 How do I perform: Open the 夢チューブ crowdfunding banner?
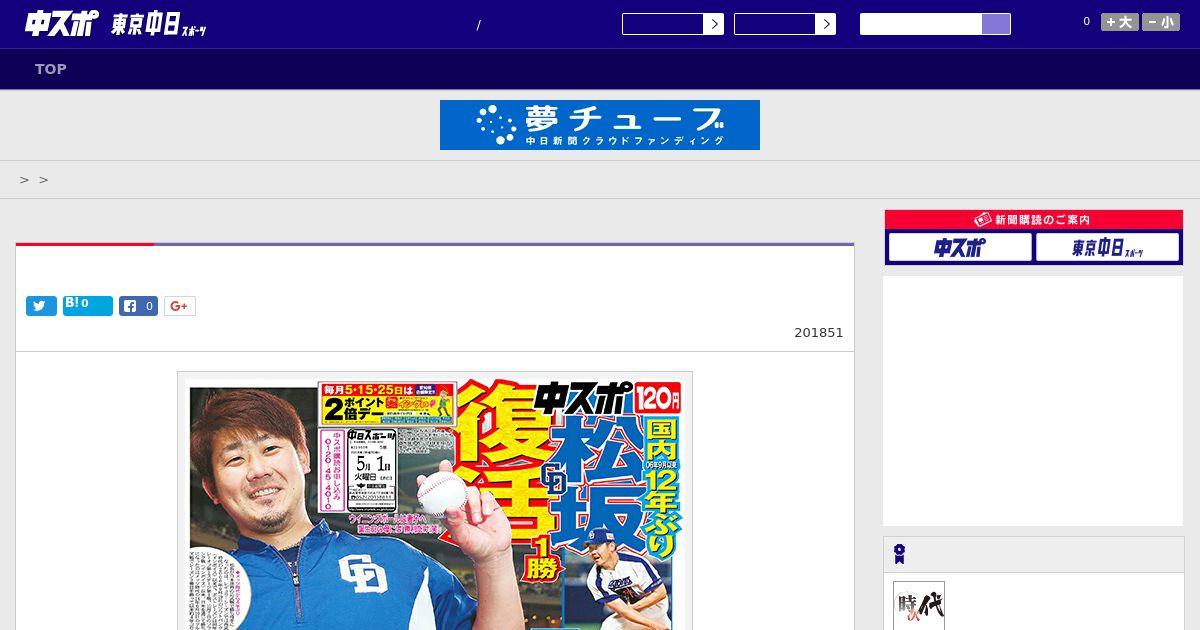(600, 125)
